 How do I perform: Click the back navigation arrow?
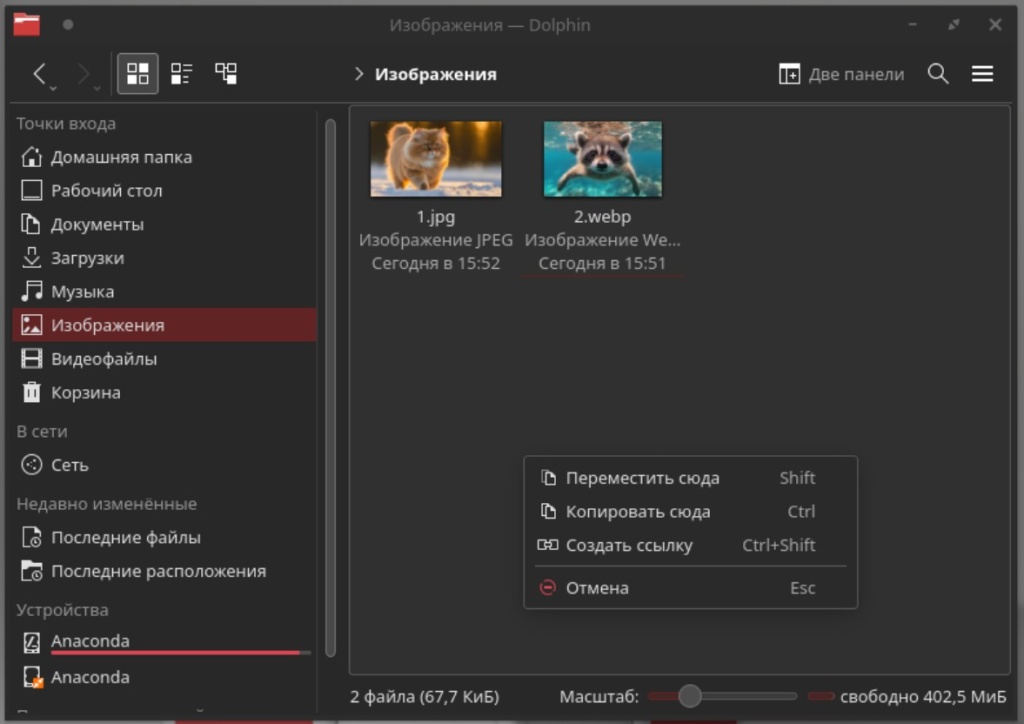[x=40, y=74]
